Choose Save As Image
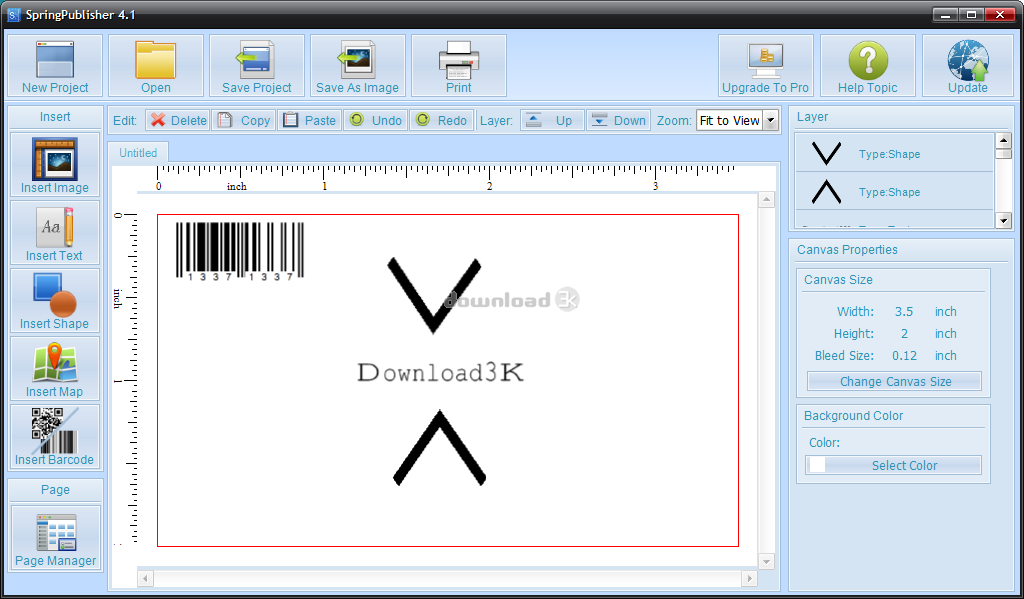The image size is (1024, 599). coord(357,66)
